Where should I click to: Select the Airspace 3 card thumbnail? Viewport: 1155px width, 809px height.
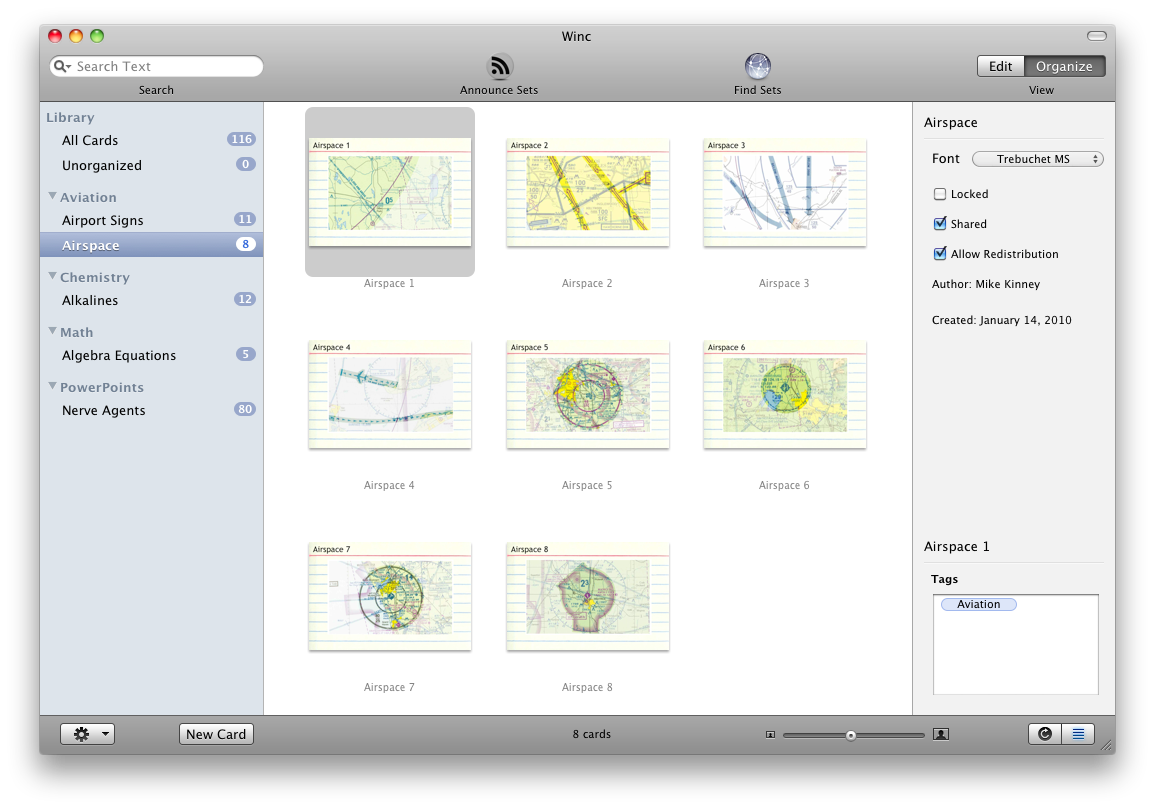(784, 192)
